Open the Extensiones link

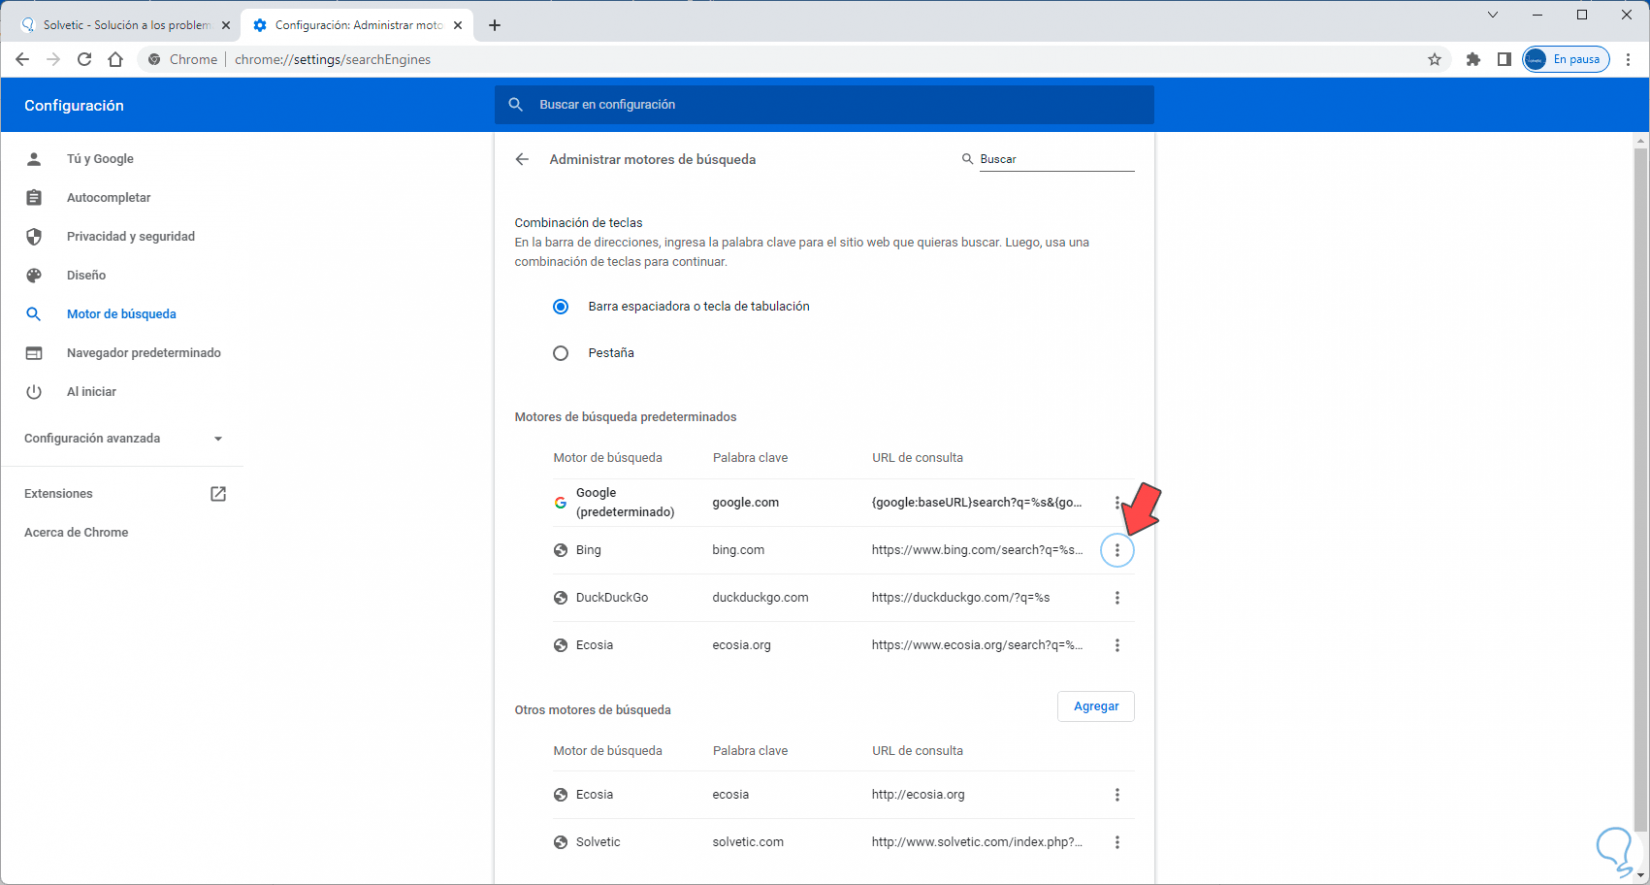124,494
